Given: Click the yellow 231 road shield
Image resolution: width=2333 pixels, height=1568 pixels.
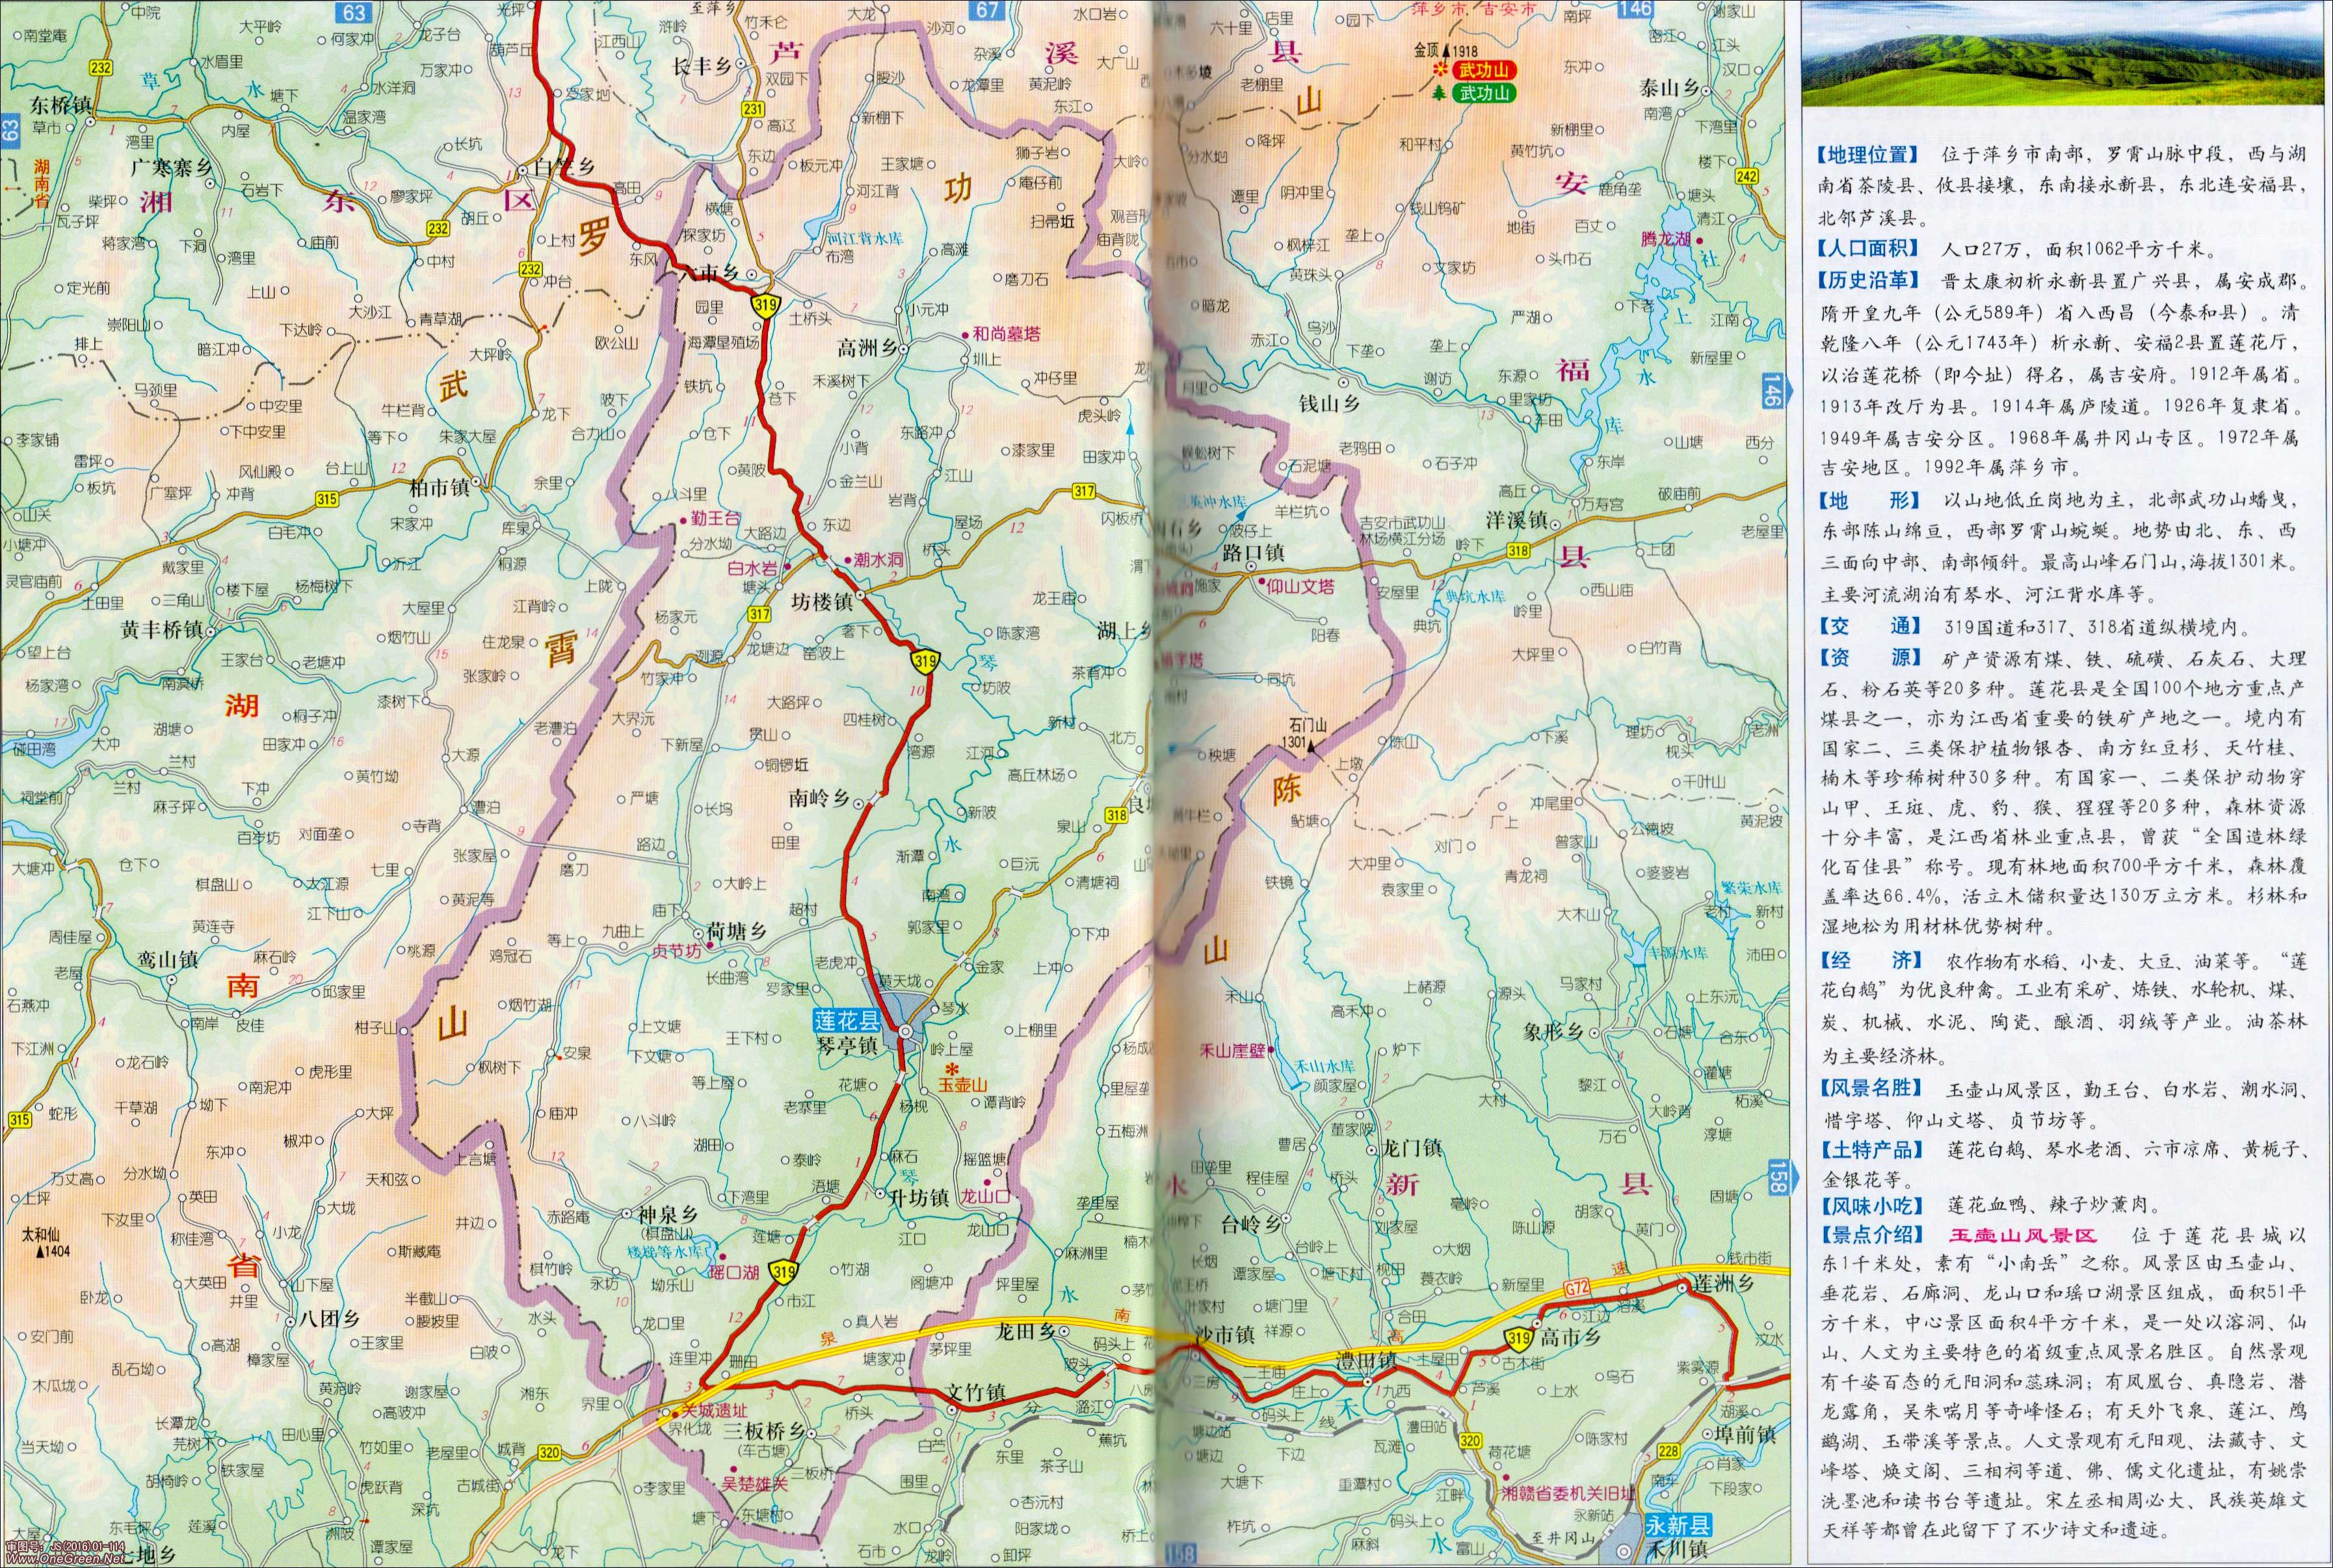Looking at the screenshot, I should [x=753, y=110].
